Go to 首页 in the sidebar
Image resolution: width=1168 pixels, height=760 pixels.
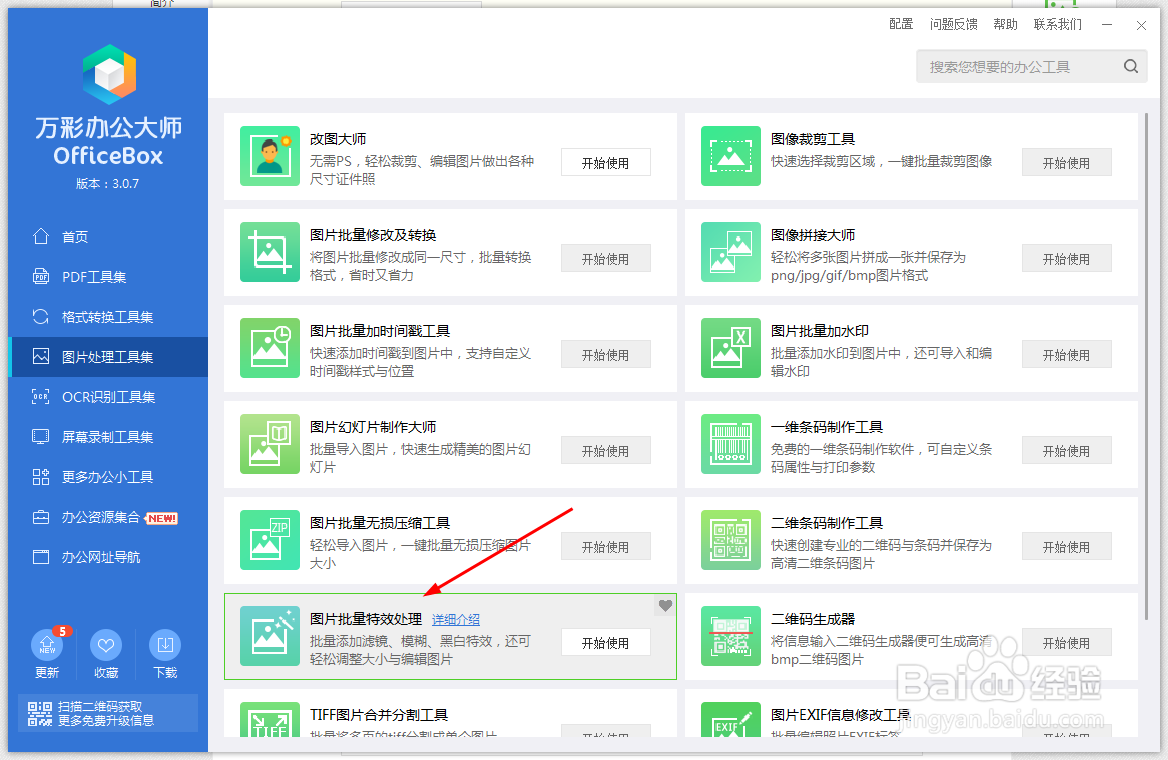point(108,237)
